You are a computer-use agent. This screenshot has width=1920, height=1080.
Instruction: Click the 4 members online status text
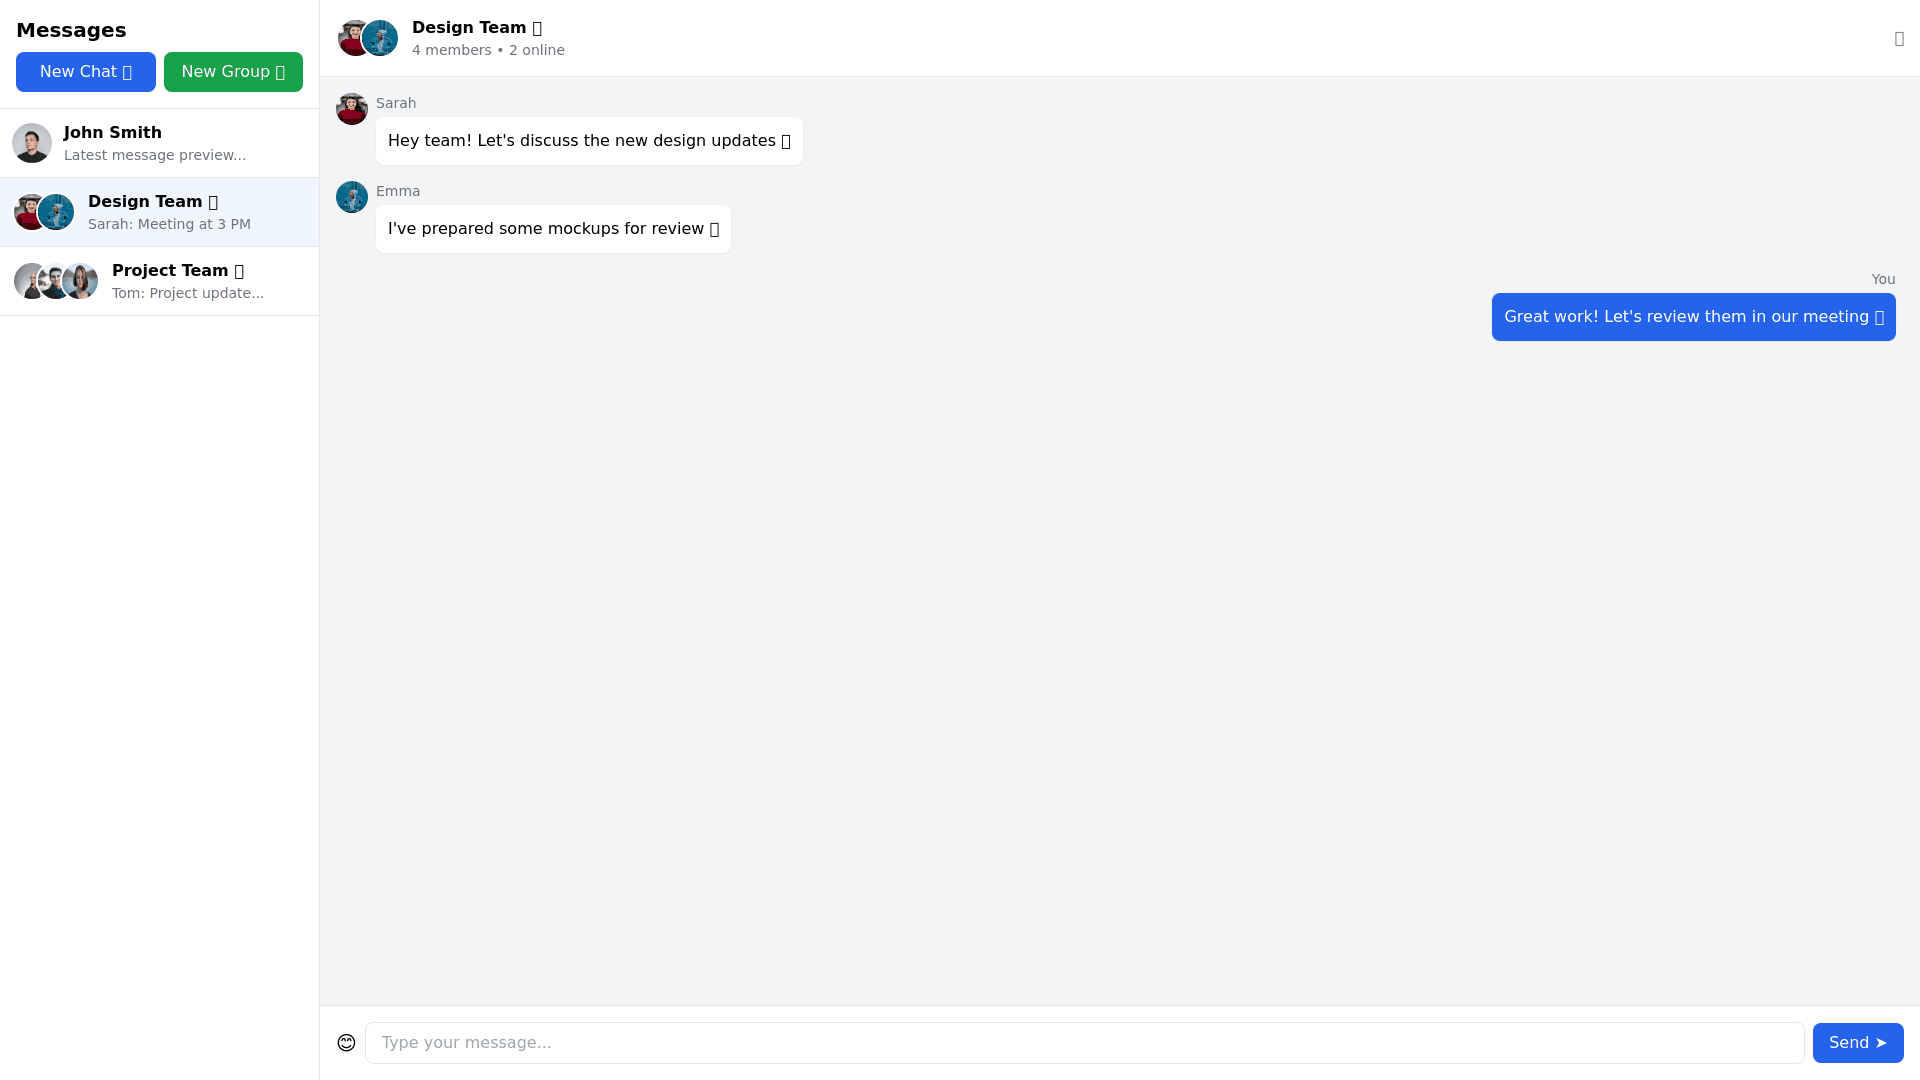coord(488,50)
